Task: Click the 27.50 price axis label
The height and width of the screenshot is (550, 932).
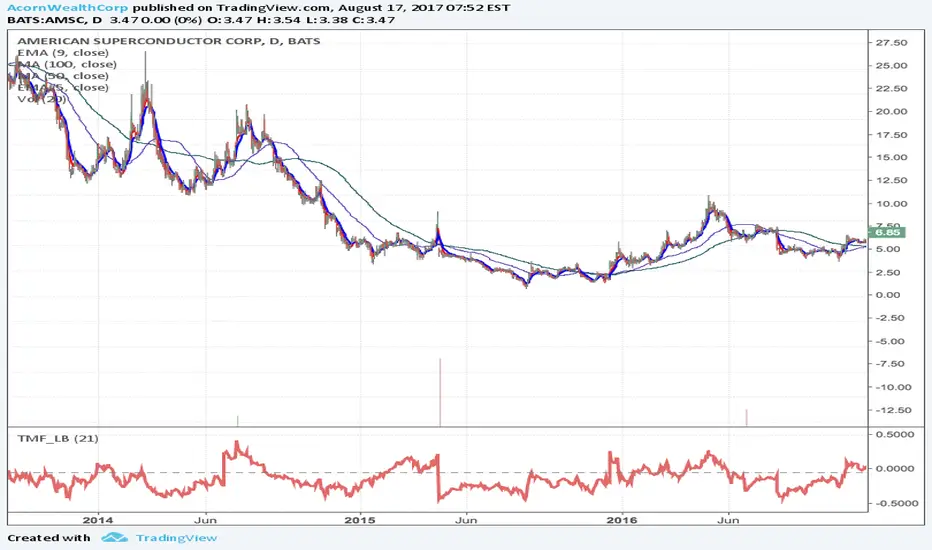Action: [892, 43]
